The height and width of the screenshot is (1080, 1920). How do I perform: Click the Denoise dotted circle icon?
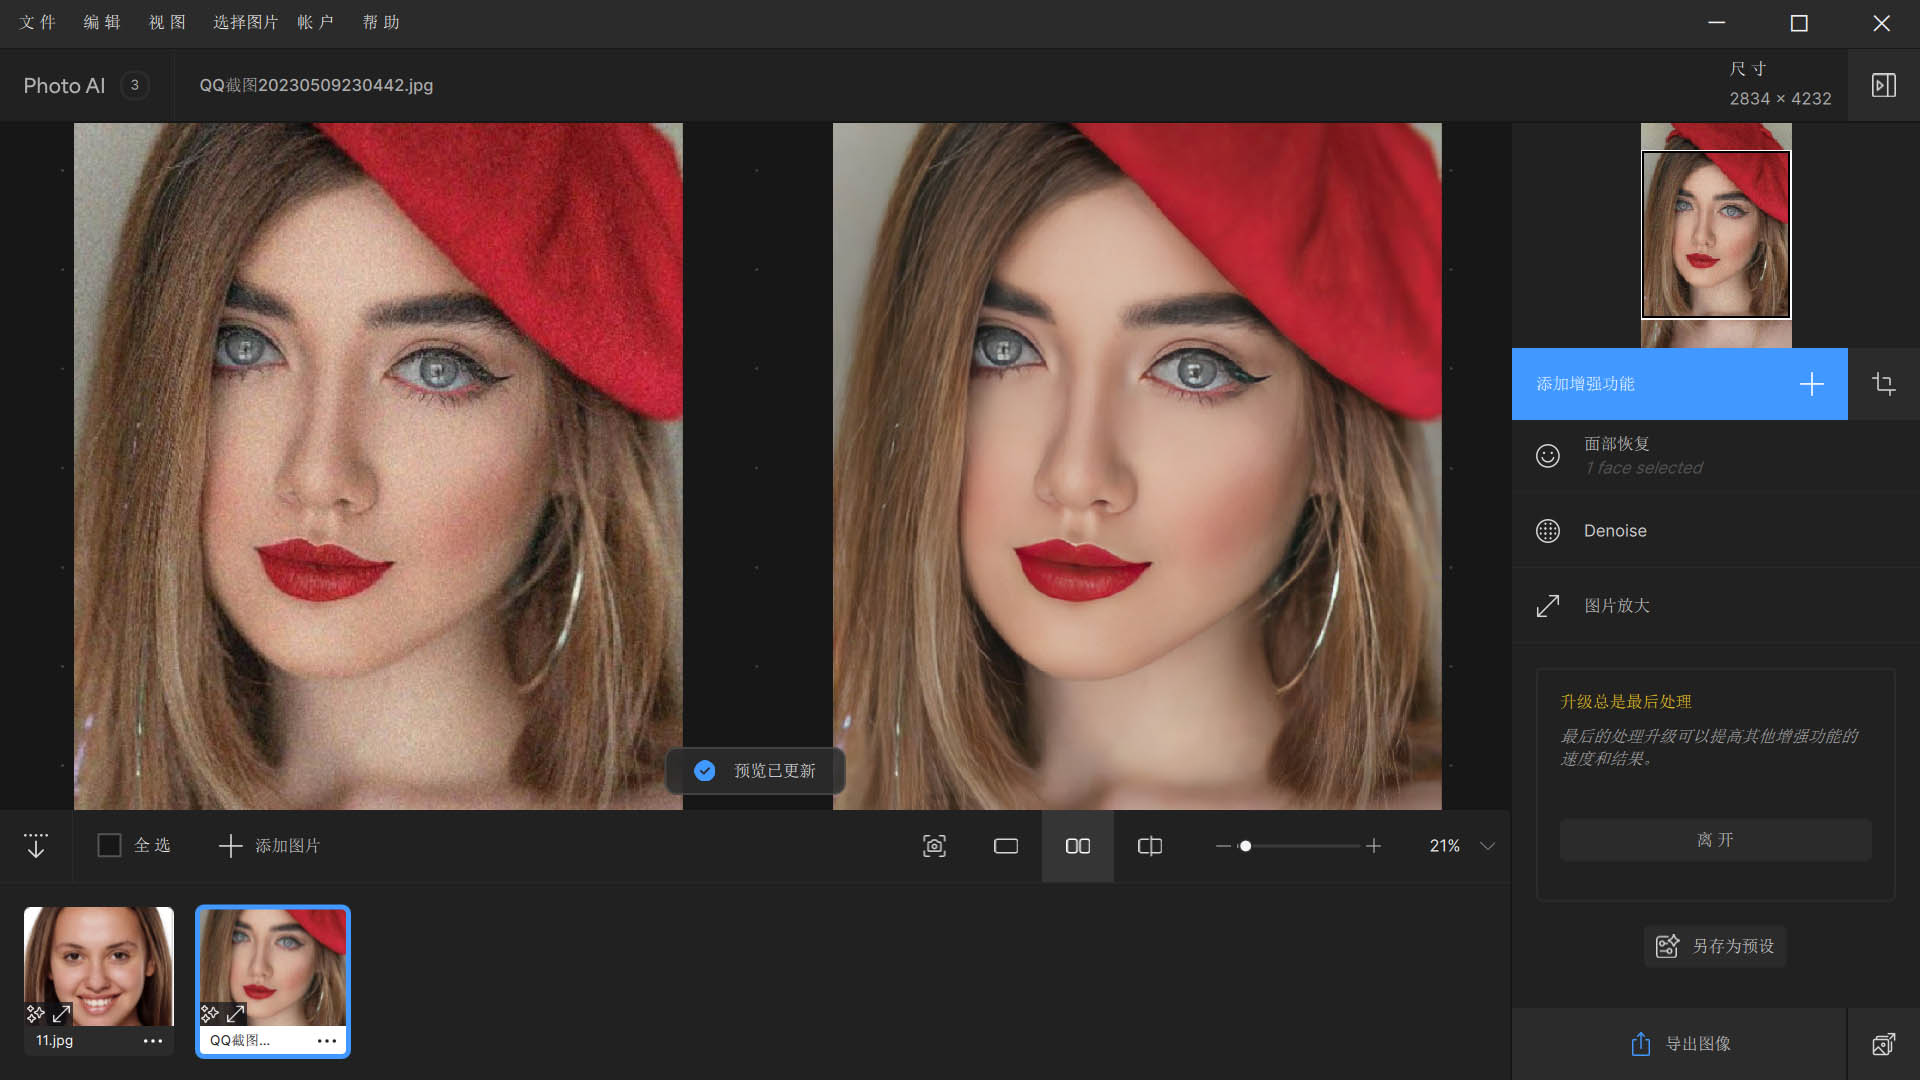click(x=1547, y=531)
